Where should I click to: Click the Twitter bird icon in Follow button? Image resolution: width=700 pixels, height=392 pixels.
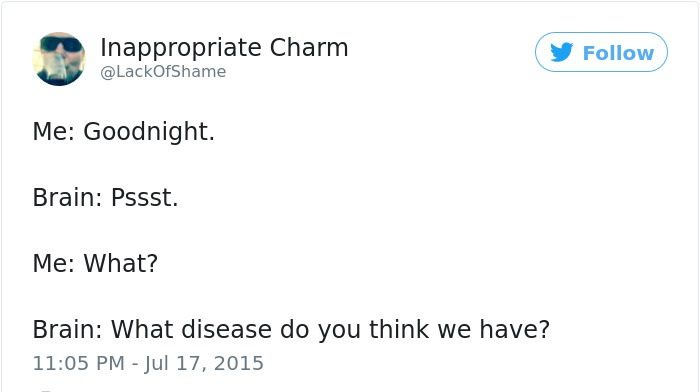561,52
